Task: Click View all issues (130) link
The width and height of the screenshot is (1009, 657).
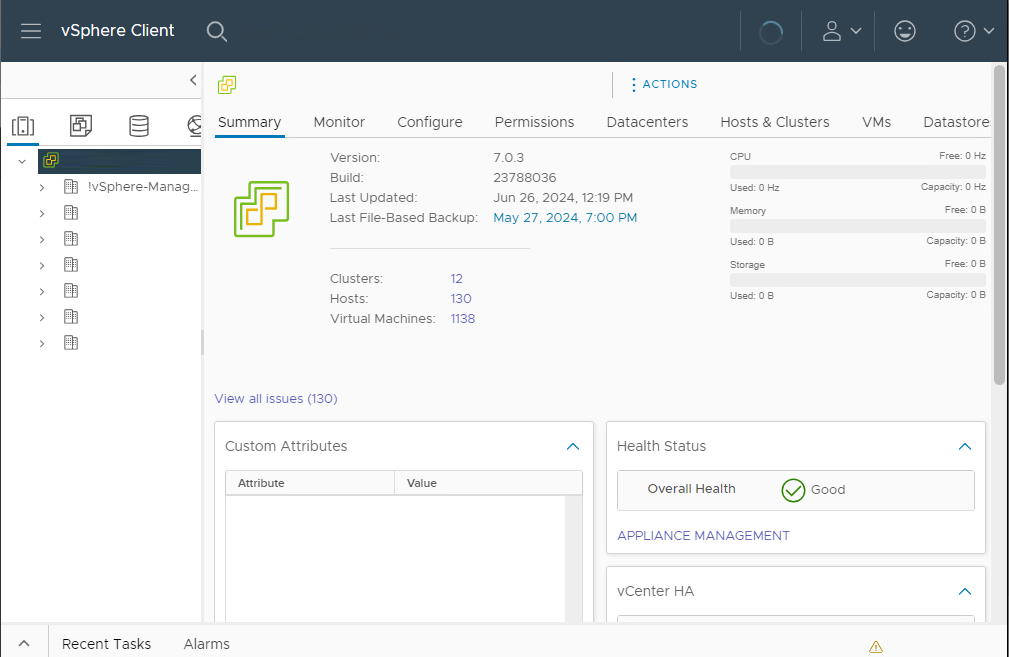Action: (275, 398)
